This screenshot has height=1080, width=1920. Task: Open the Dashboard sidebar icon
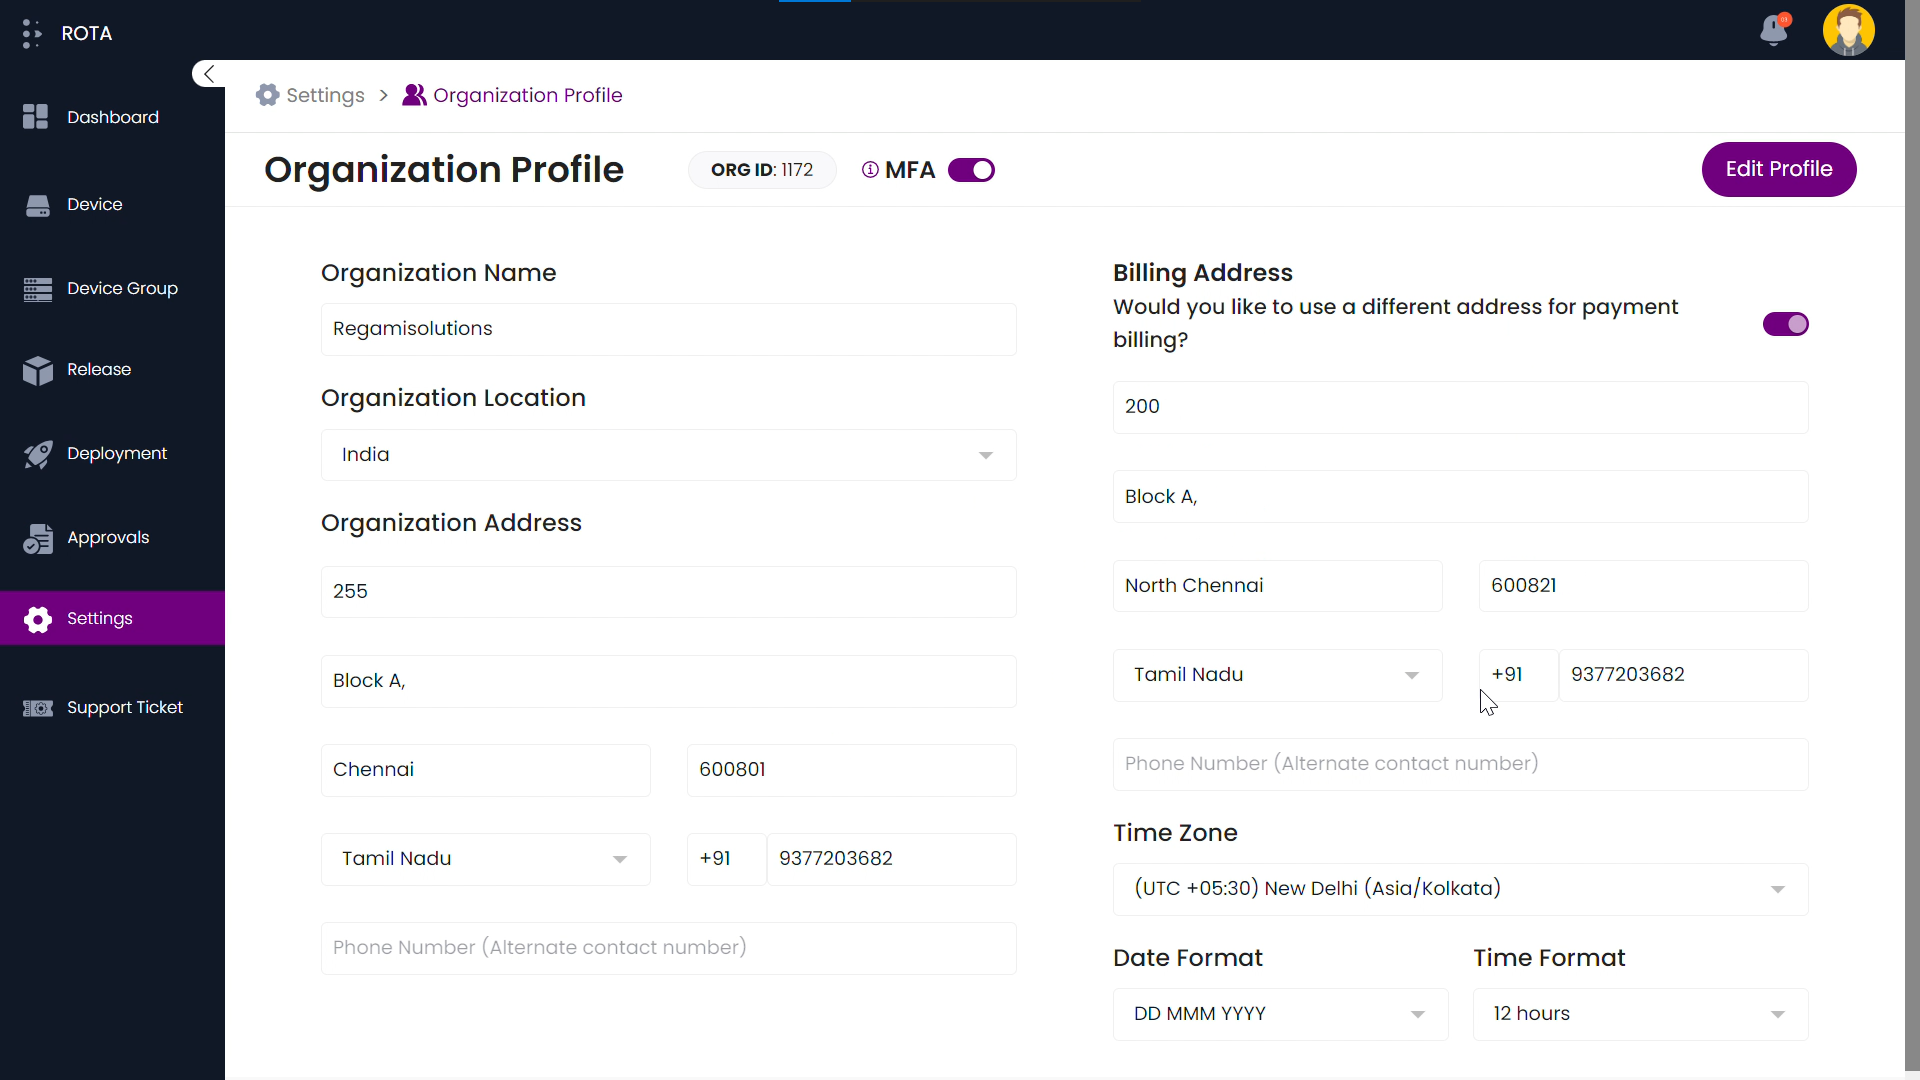click(x=36, y=116)
